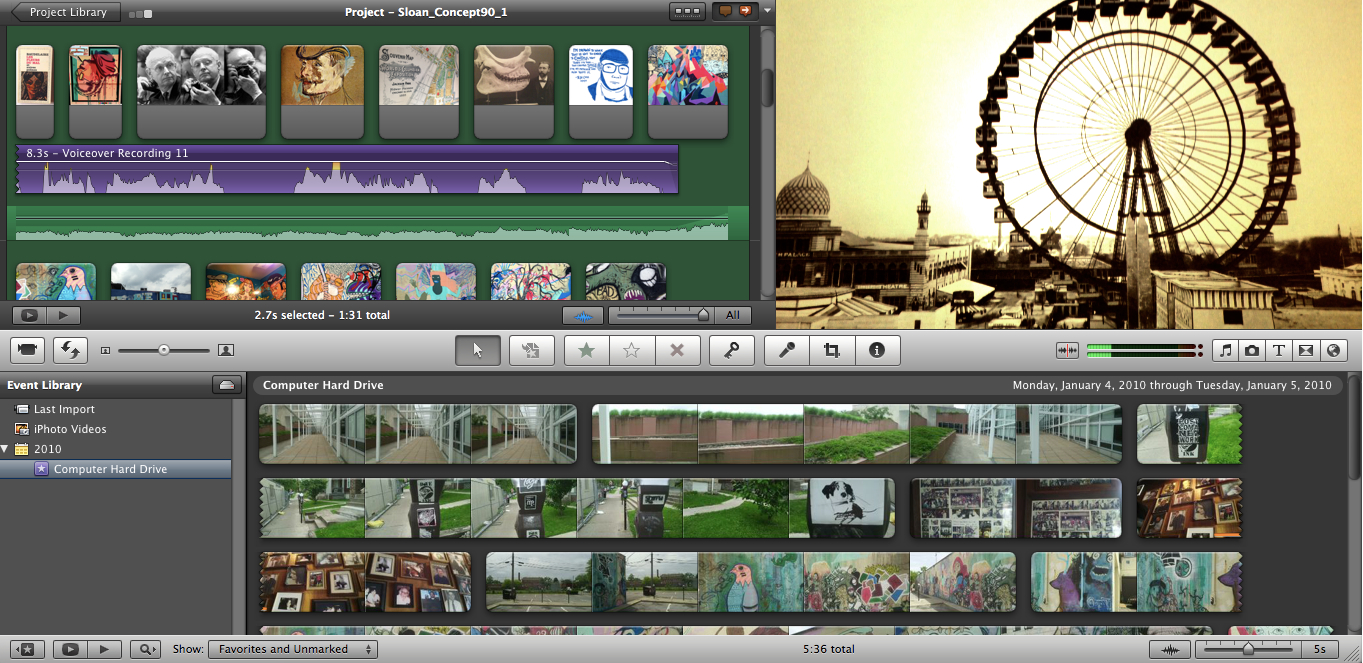Open the camera import window
1363x663 pixels.
28,350
